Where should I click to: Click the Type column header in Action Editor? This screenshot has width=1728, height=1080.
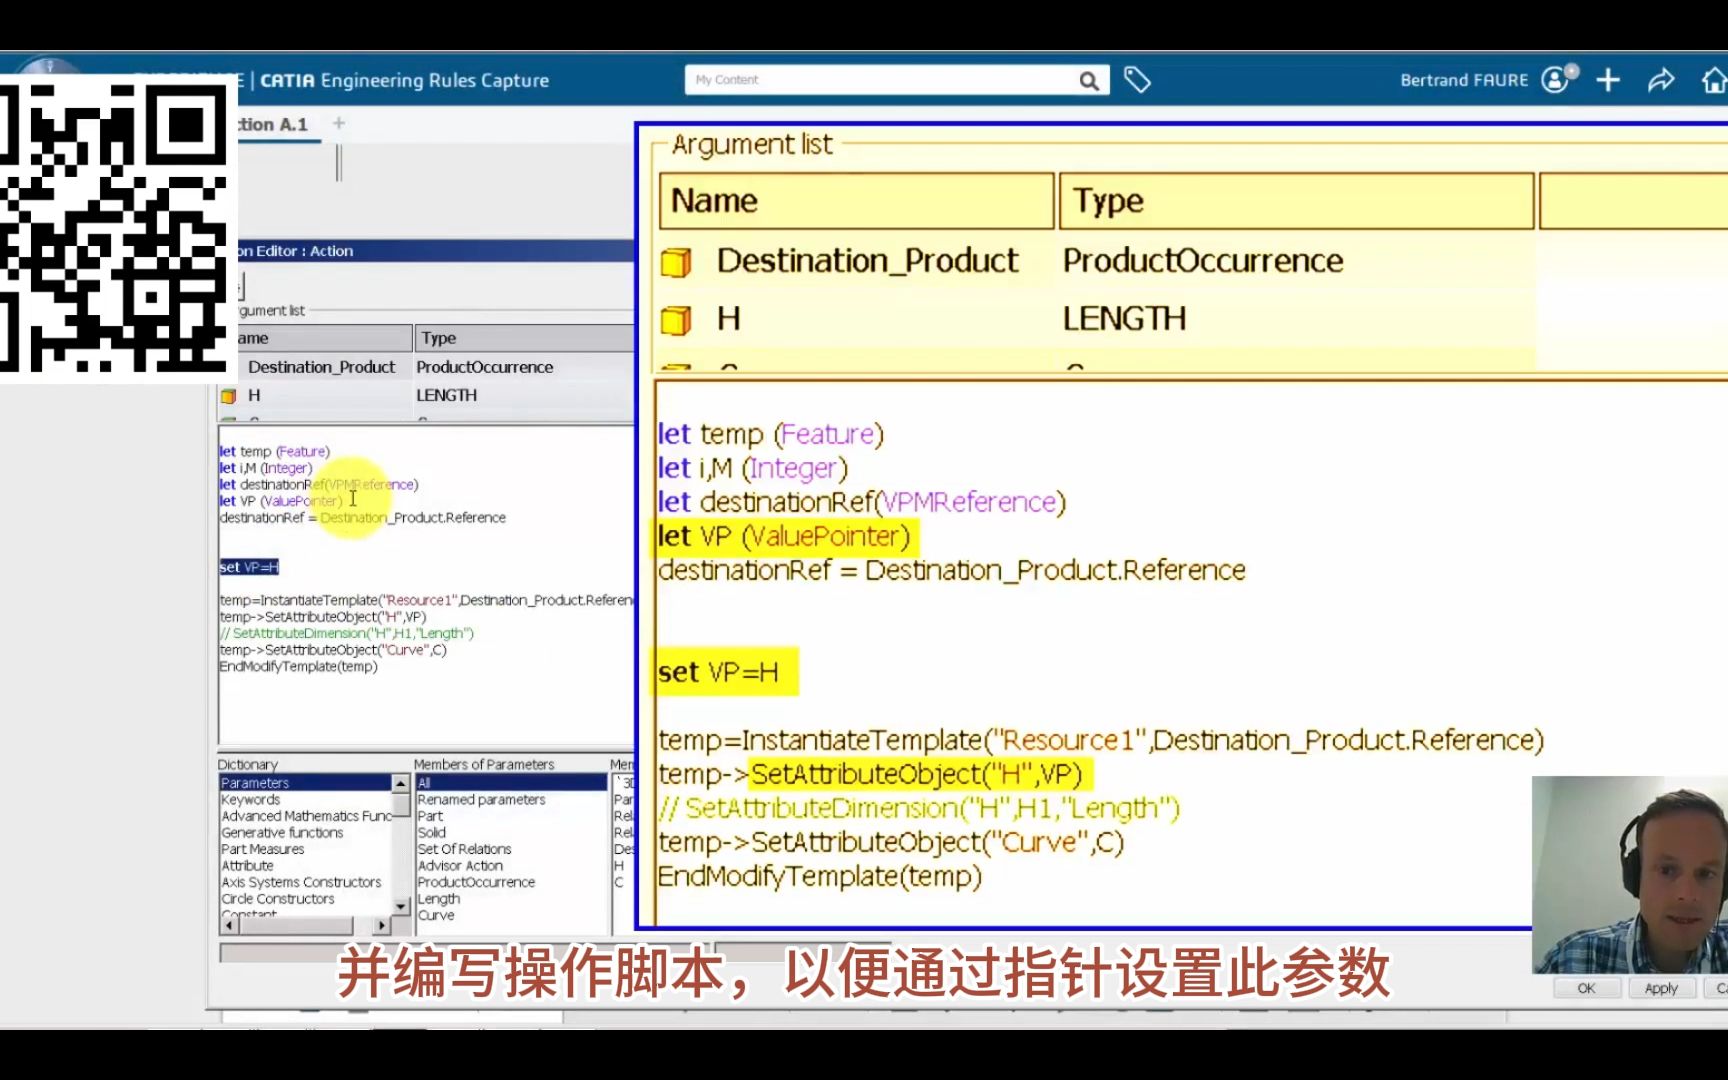pos(524,338)
